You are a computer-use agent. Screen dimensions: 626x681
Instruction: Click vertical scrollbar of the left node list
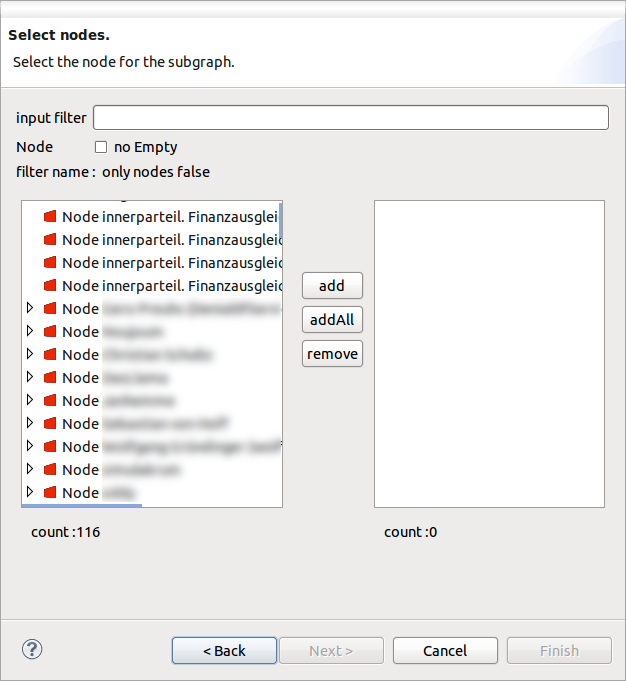281,221
